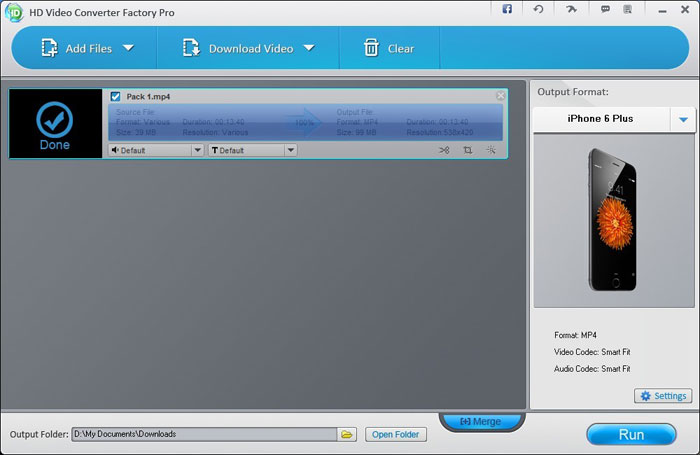This screenshot has height=455, width=700.
Task: Browse output folder with the folder icon
Action: (347, 434)
